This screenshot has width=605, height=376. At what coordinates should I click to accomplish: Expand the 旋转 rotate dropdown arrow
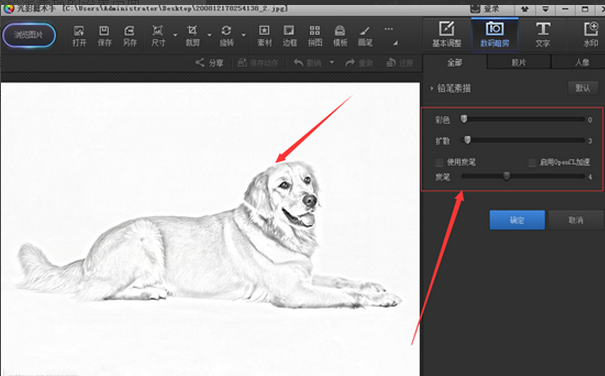pyautogui.click(x=244, y=35)
